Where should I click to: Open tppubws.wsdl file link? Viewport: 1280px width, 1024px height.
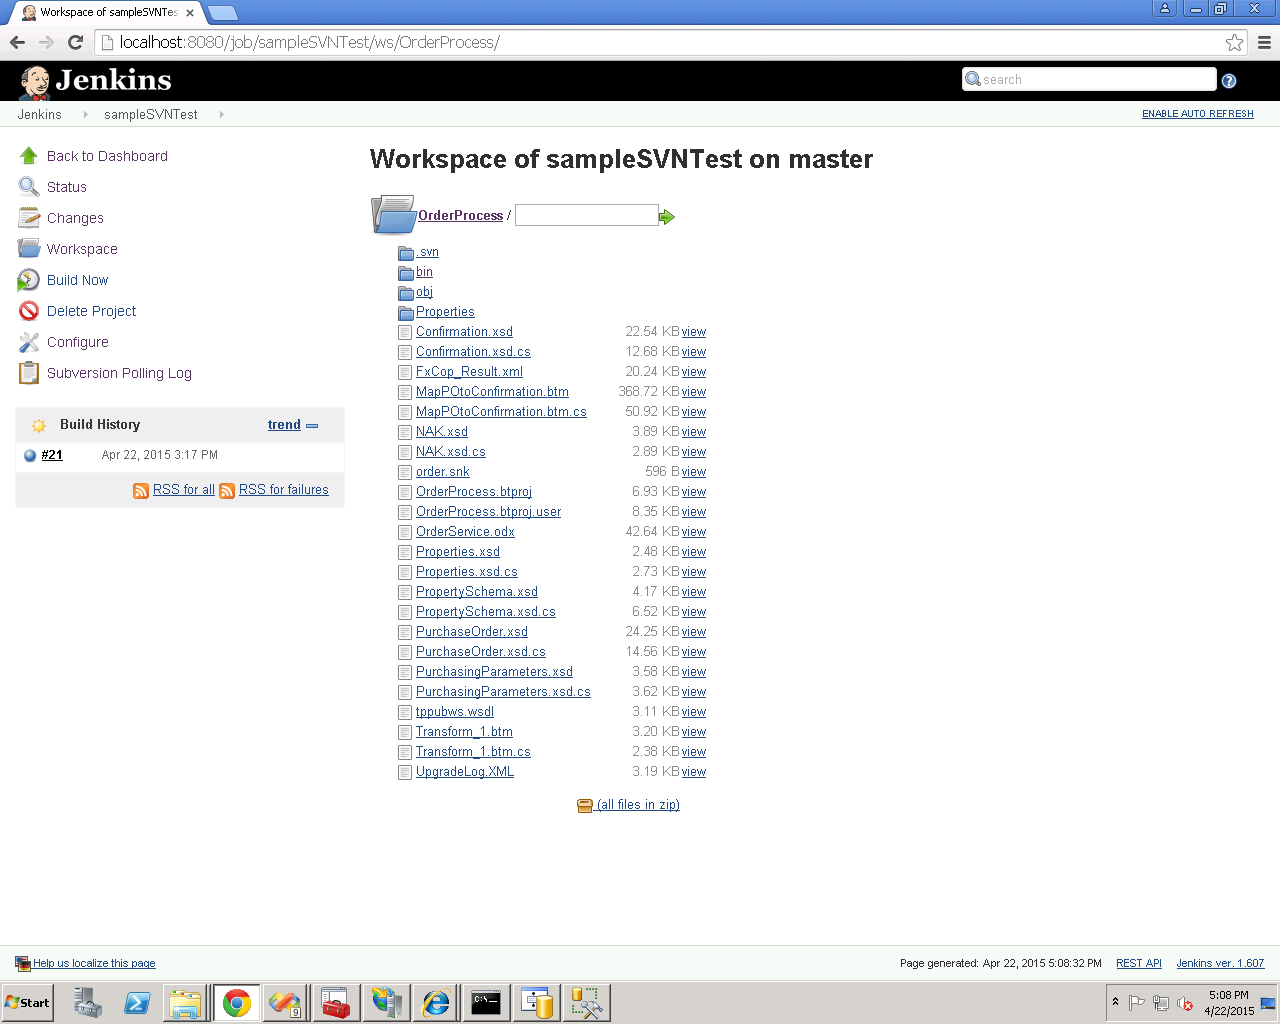[x=455, y=712]
